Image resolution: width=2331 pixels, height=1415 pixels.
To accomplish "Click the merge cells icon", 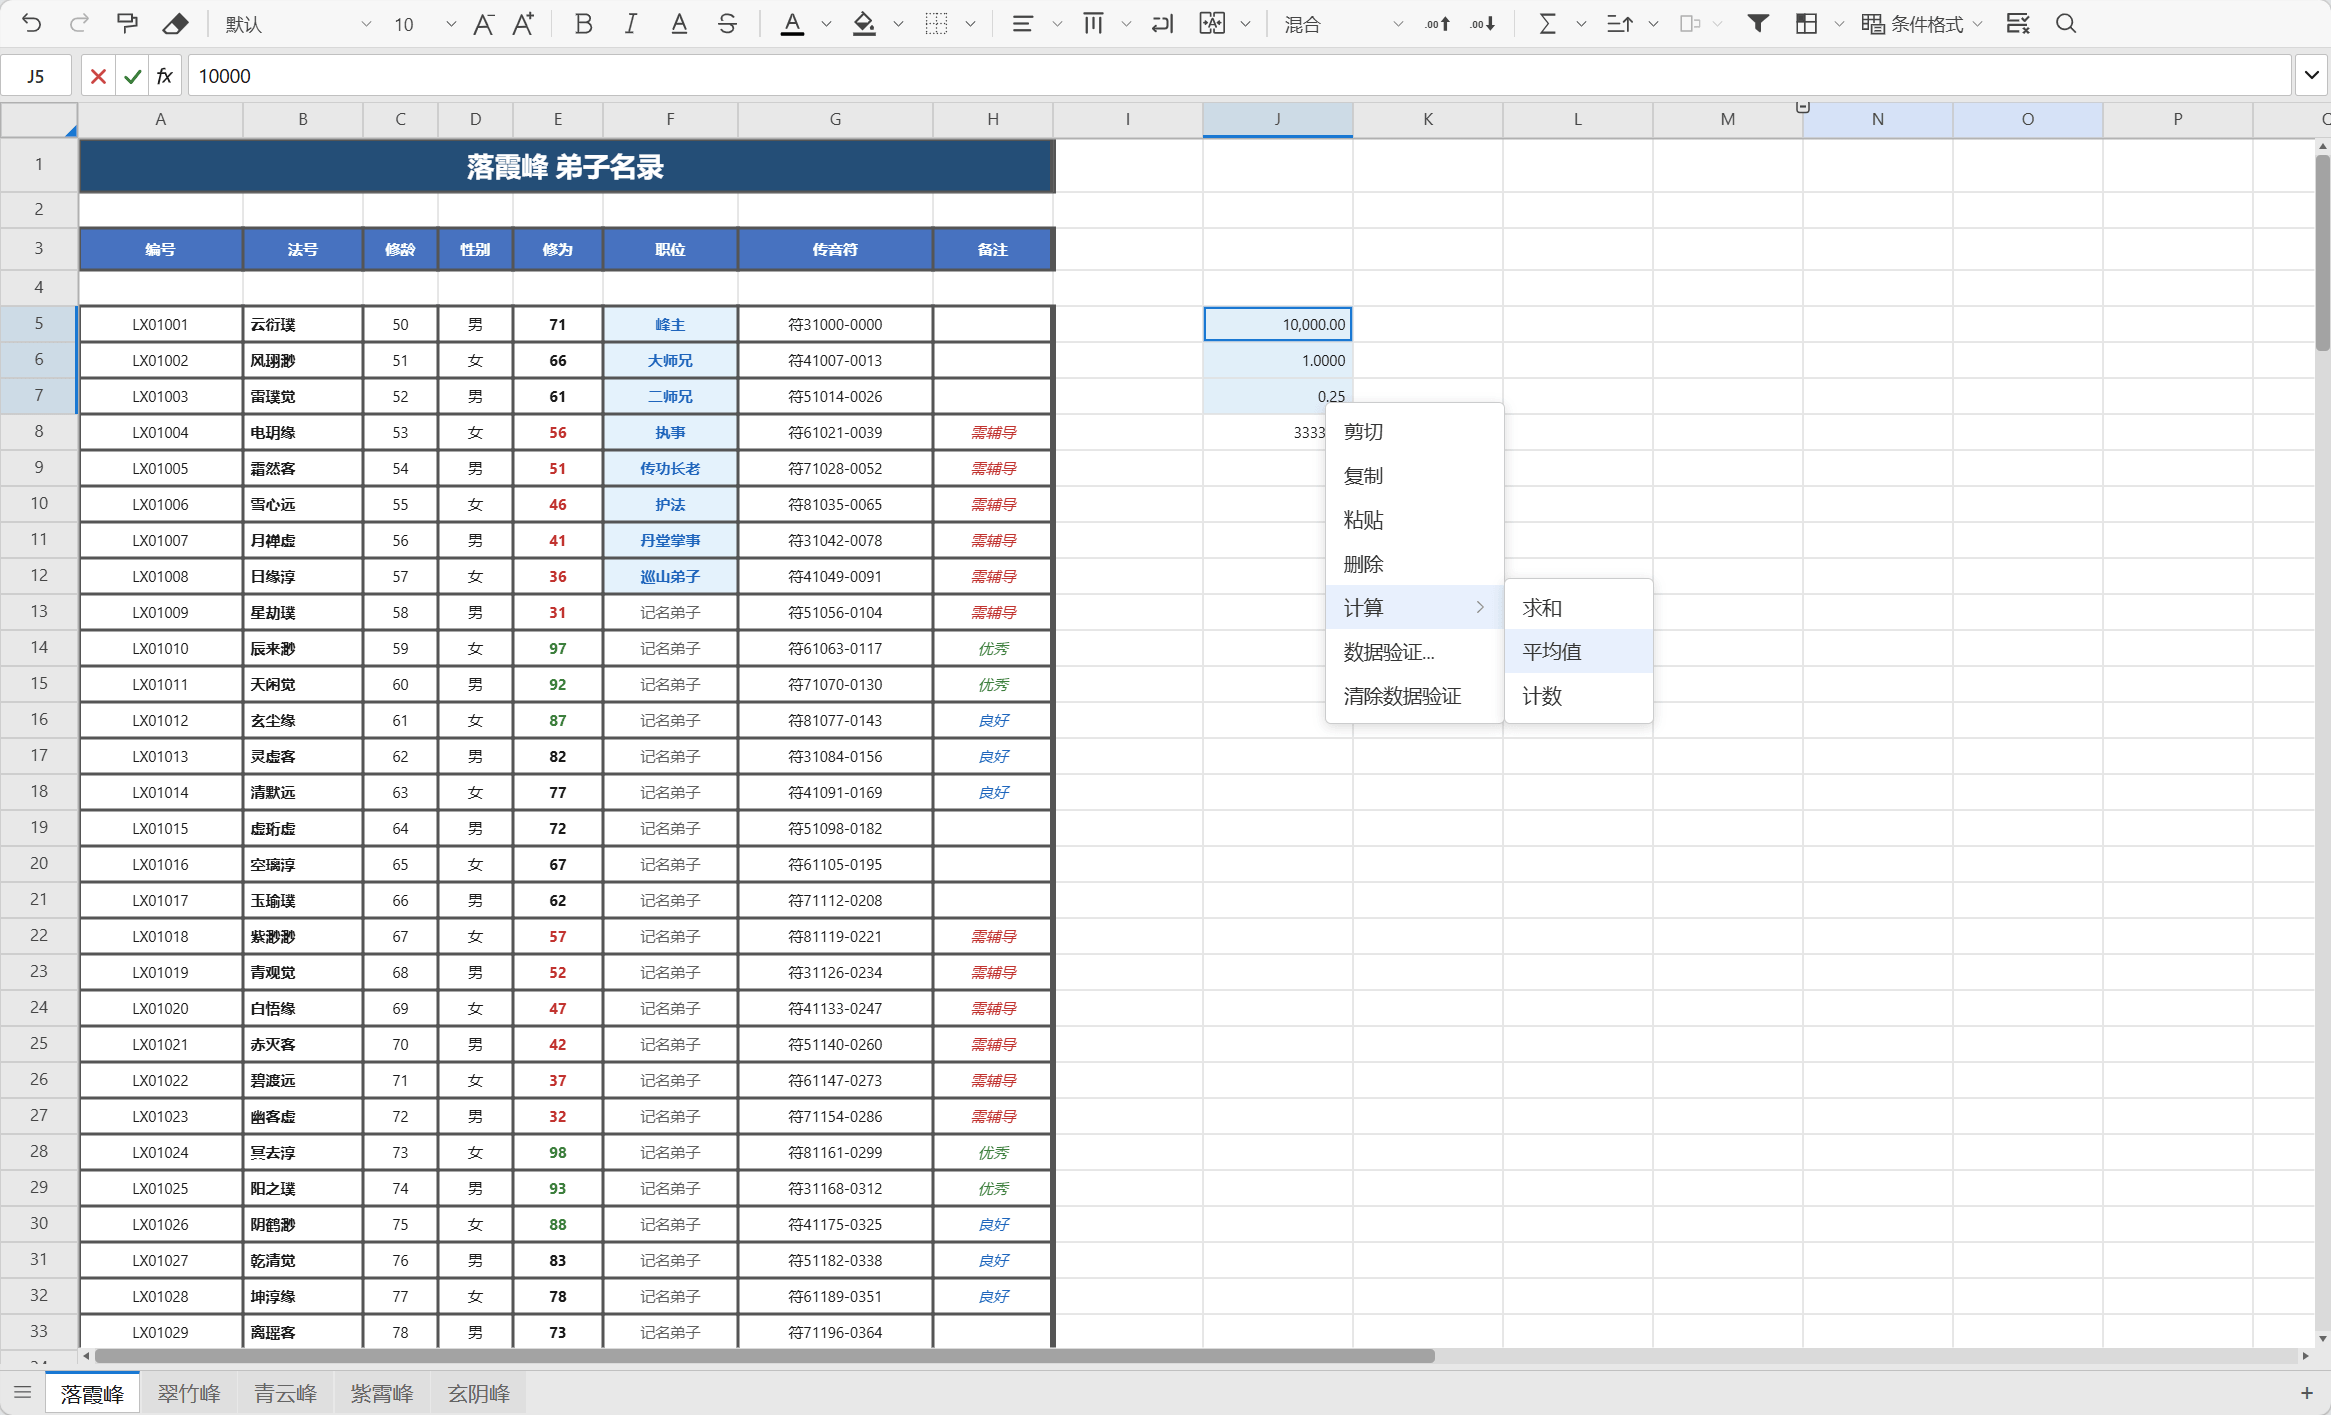I will coord(1212,24).
